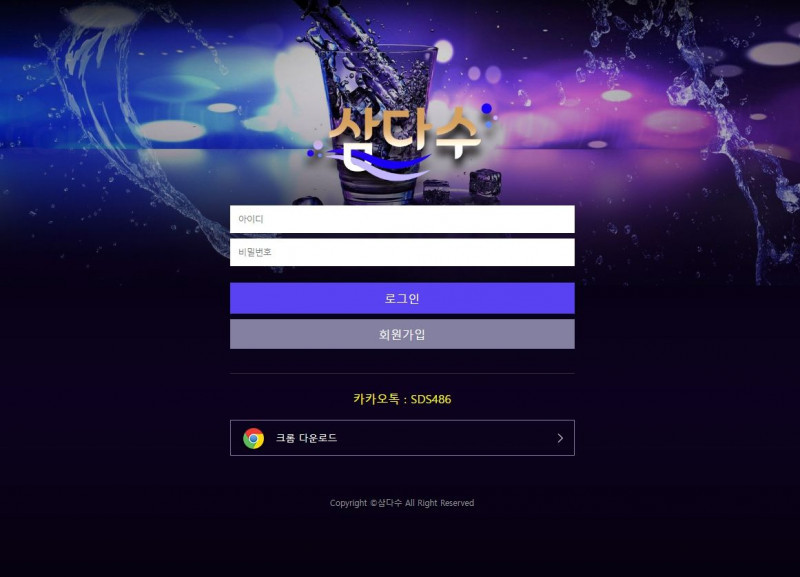The width and height of the screenshot is (800, 577).
Task: Click the Copyright 삼다수 footer text
Action: click(366, 503)
